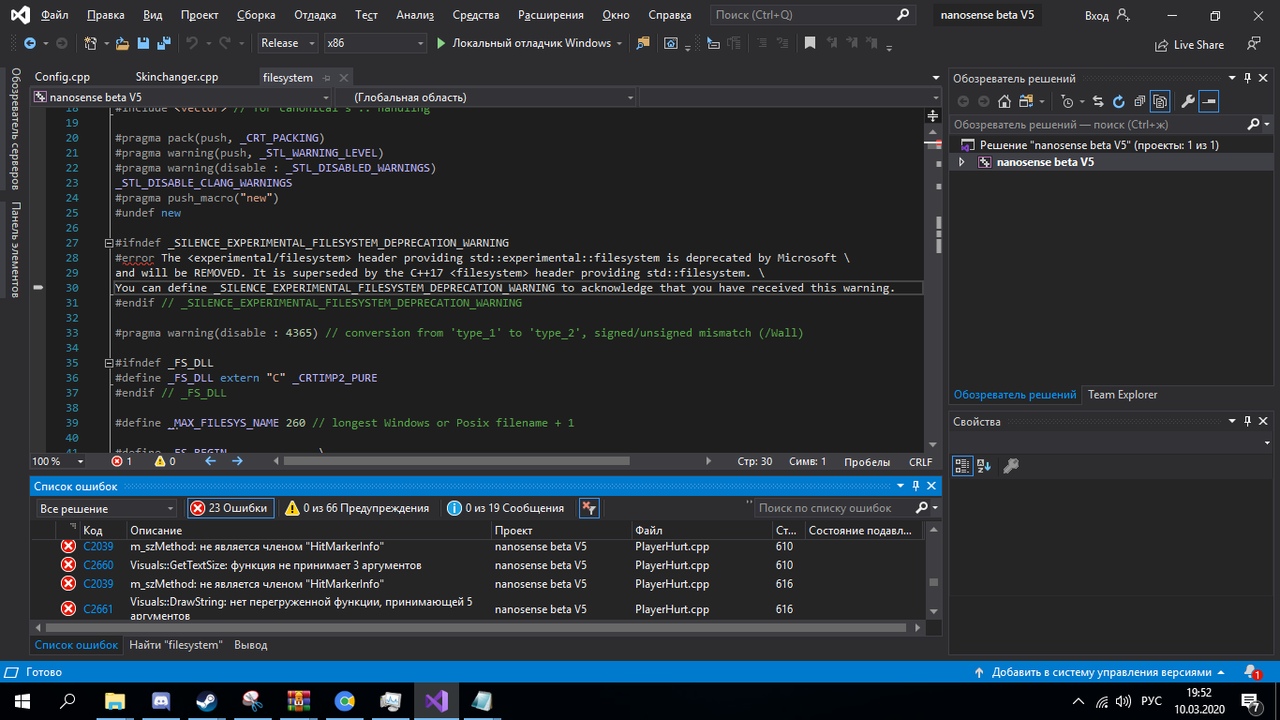This screenshot has width=1280, height=720.
Task: Click the Live Share button
Action: point(1189,45)
